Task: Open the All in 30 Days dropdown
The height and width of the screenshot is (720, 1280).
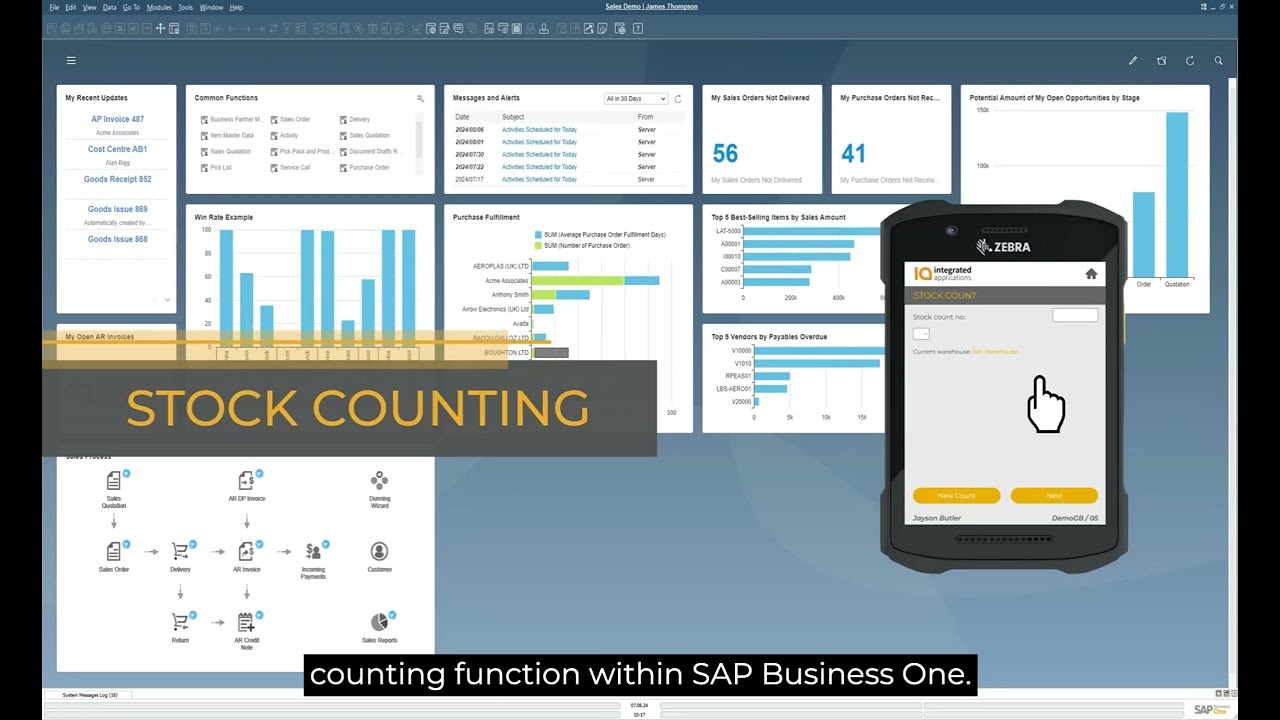Action: coord(636,99)
